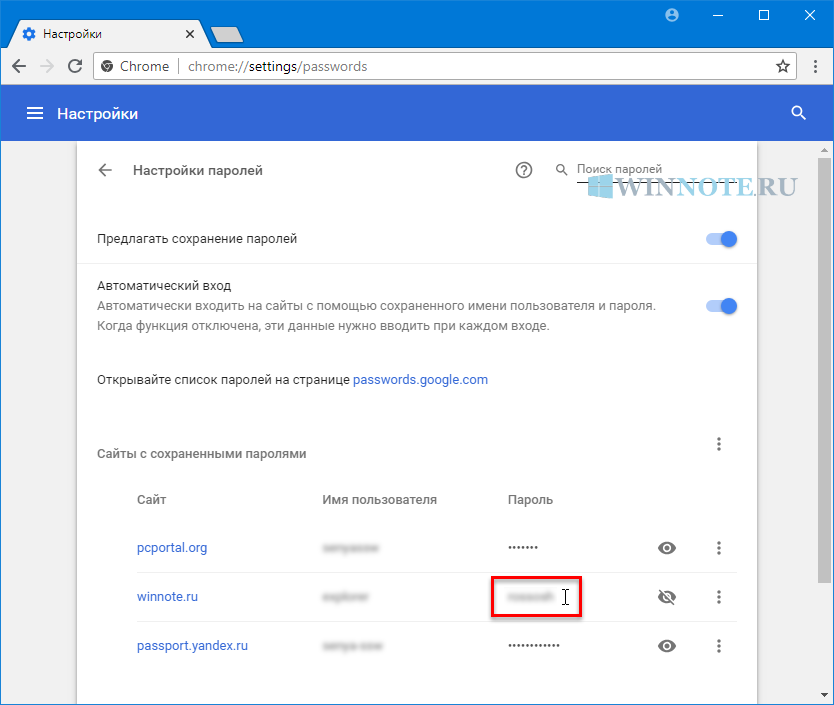Click the Пароль column header

click(x=530, y=500)
